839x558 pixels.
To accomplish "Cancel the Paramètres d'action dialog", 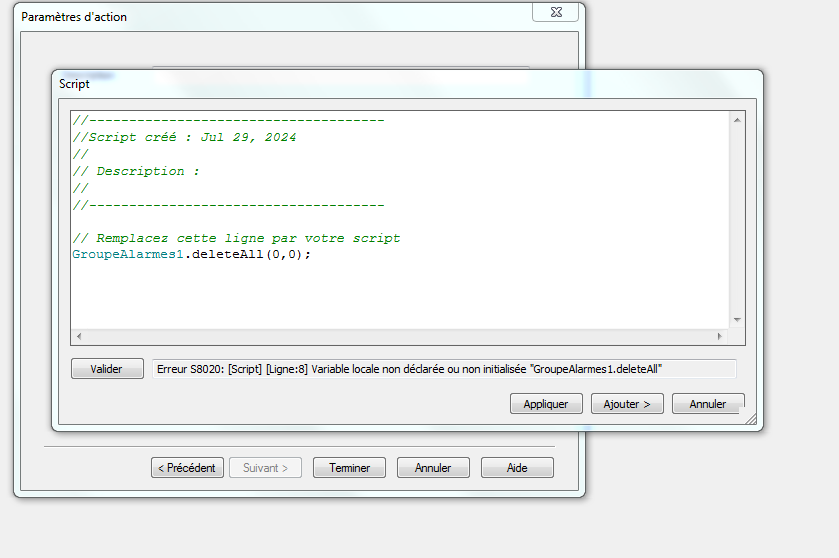I will coord(433,467).
